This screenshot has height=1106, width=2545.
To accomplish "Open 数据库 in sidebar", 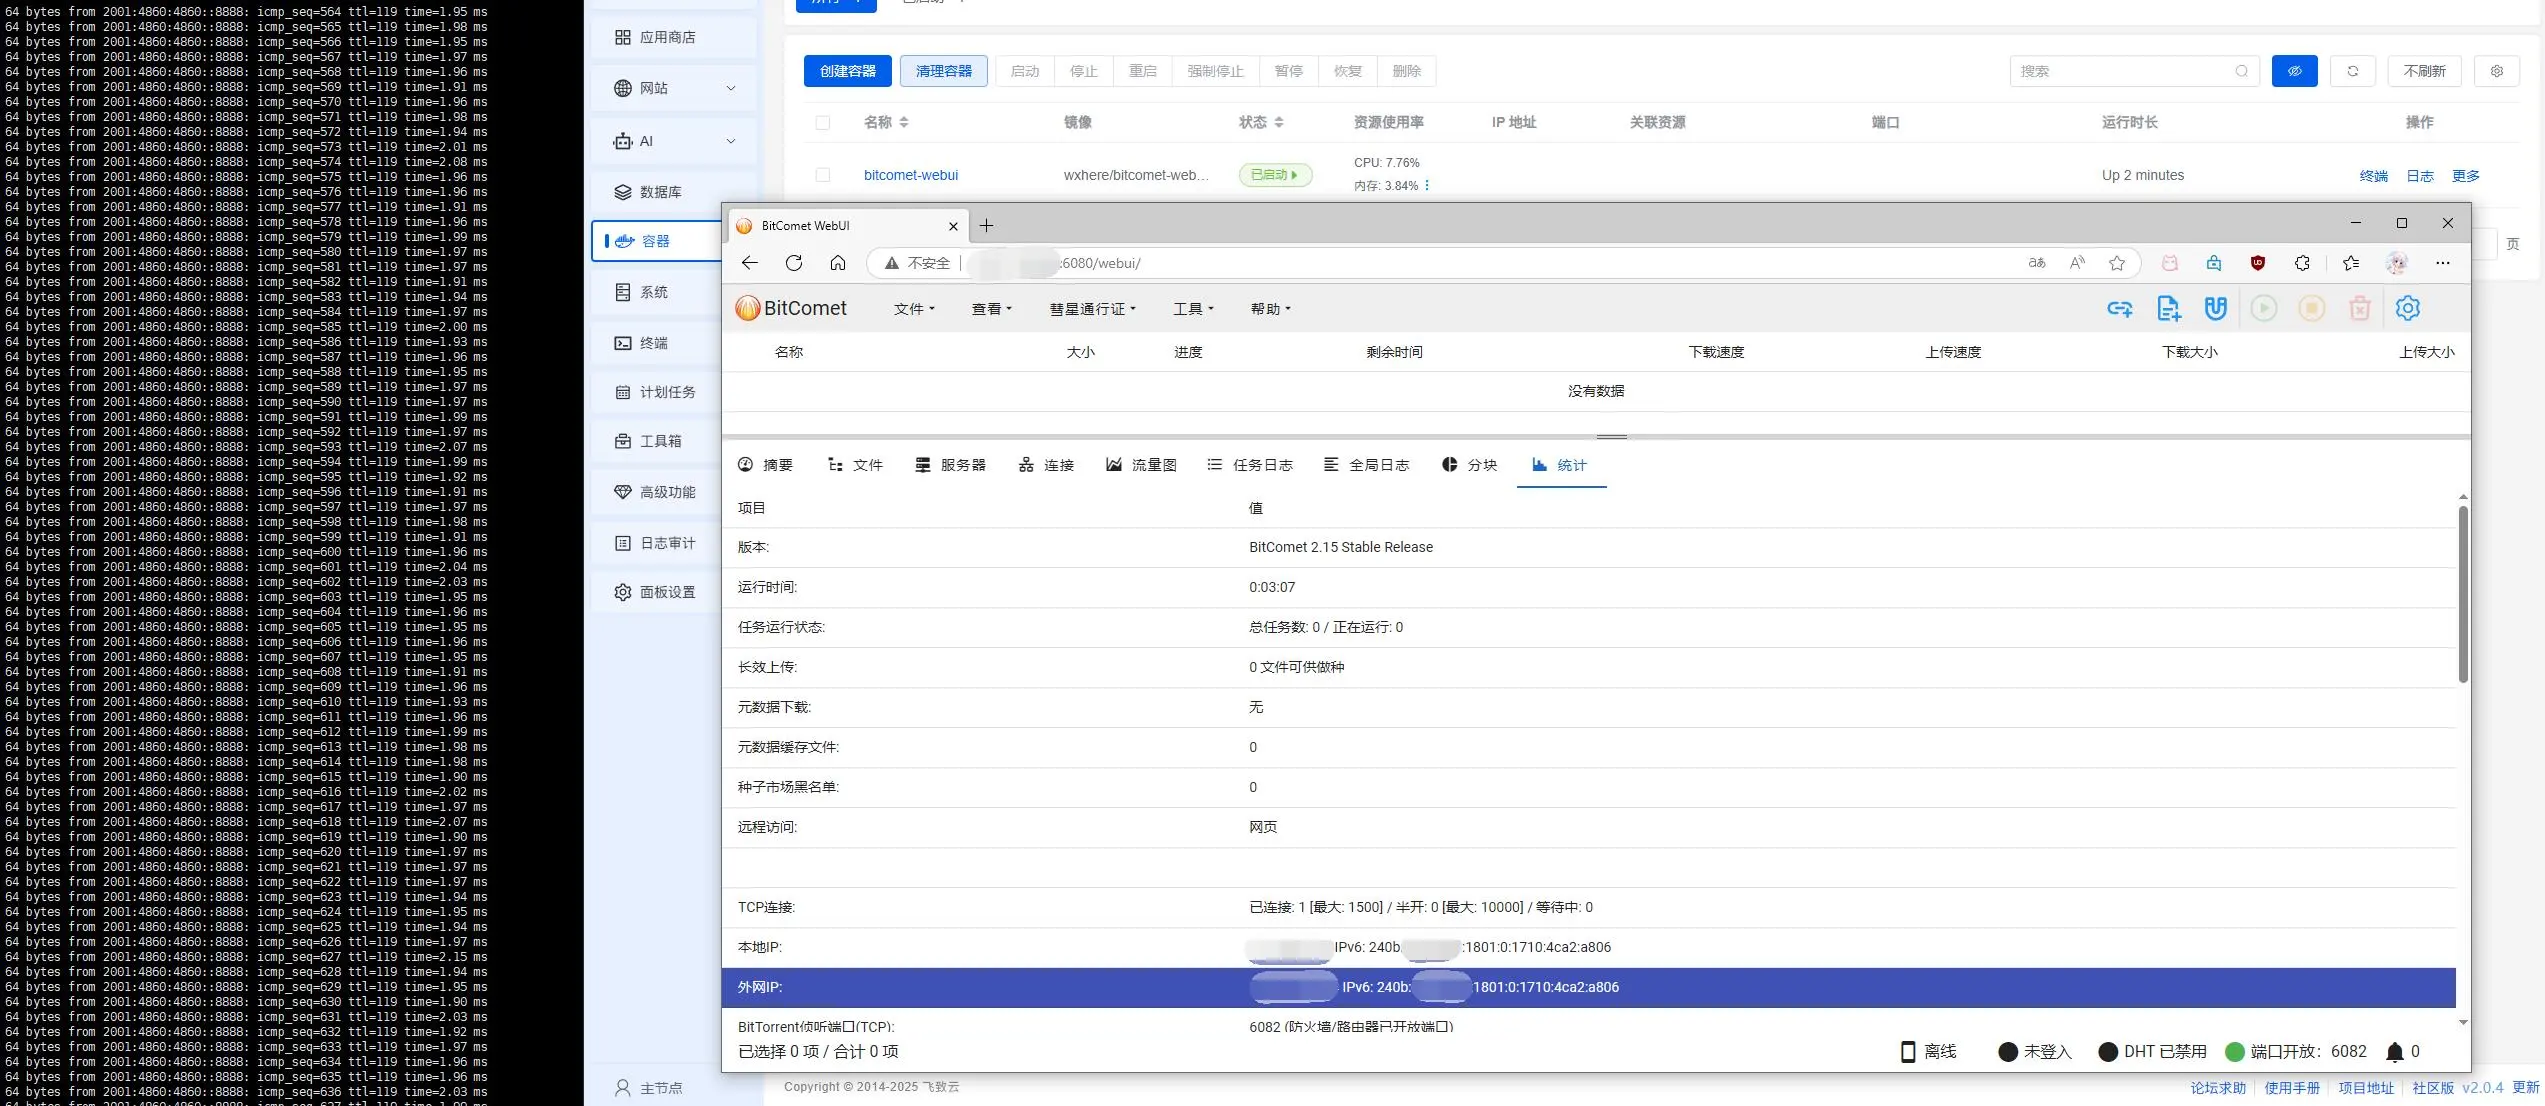I will click(675, 192).
